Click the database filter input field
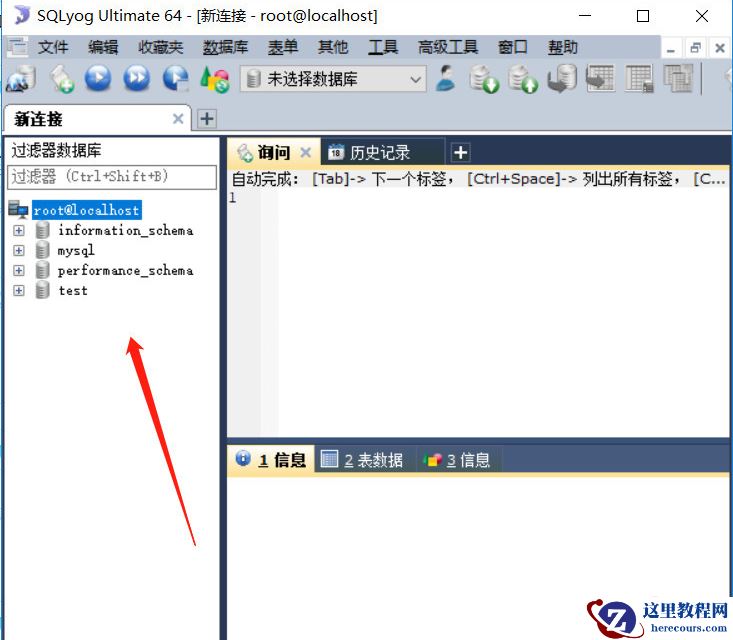The height and width of the screenshot is (640, 733). [112, 177]
